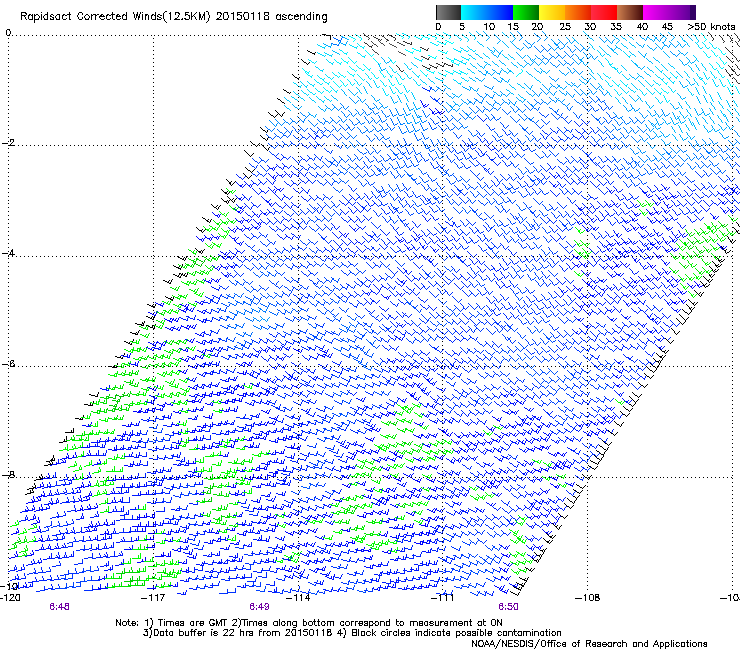This screenshot has height=650, width=740.
Task: Click the gray 0-5 knots legend swatch
Action: click(x=448, y=12)
